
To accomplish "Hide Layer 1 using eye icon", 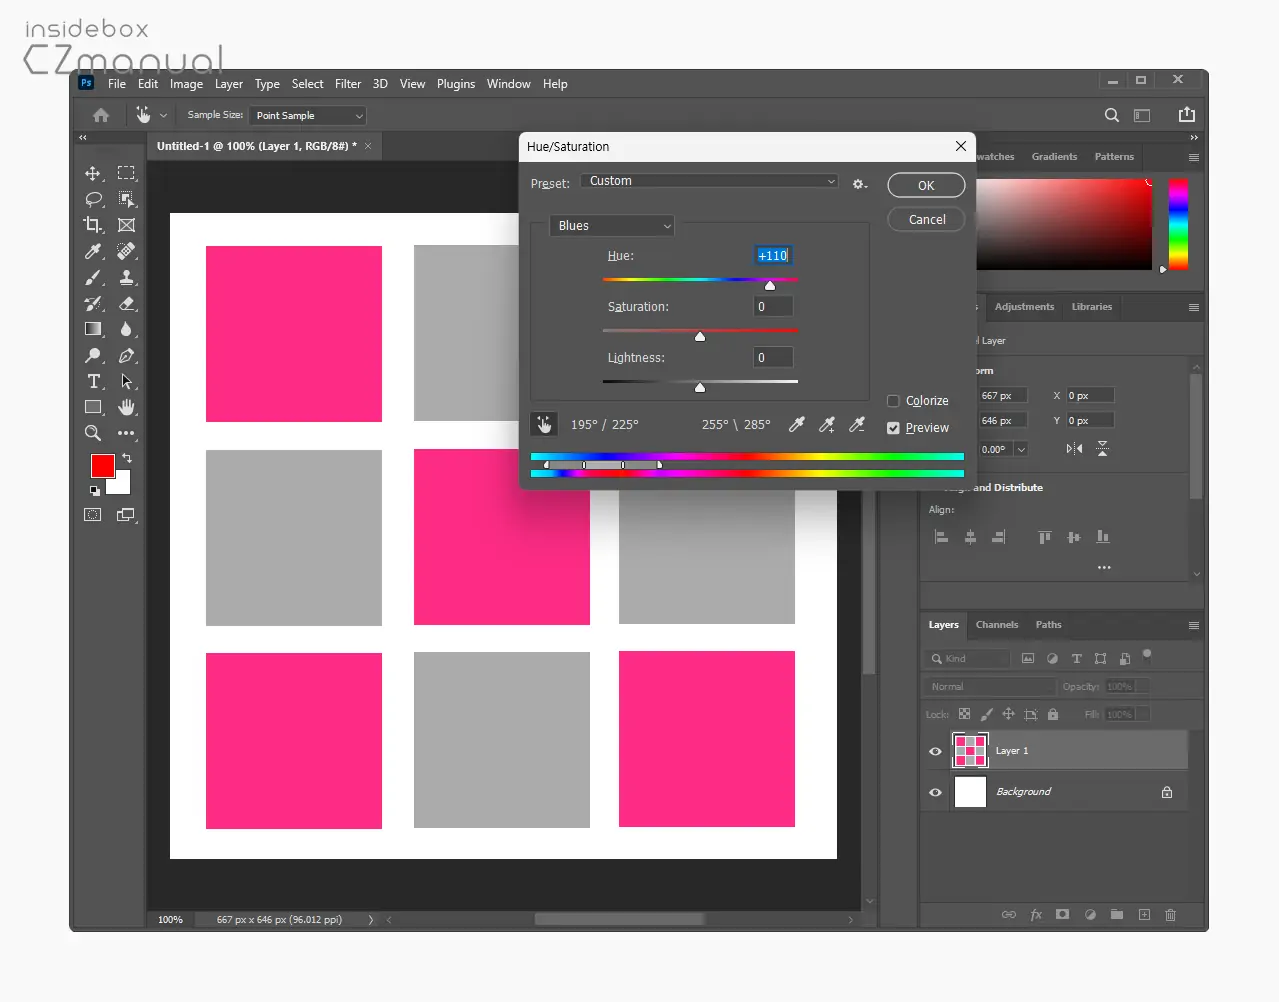I will [x=935, y=751].
